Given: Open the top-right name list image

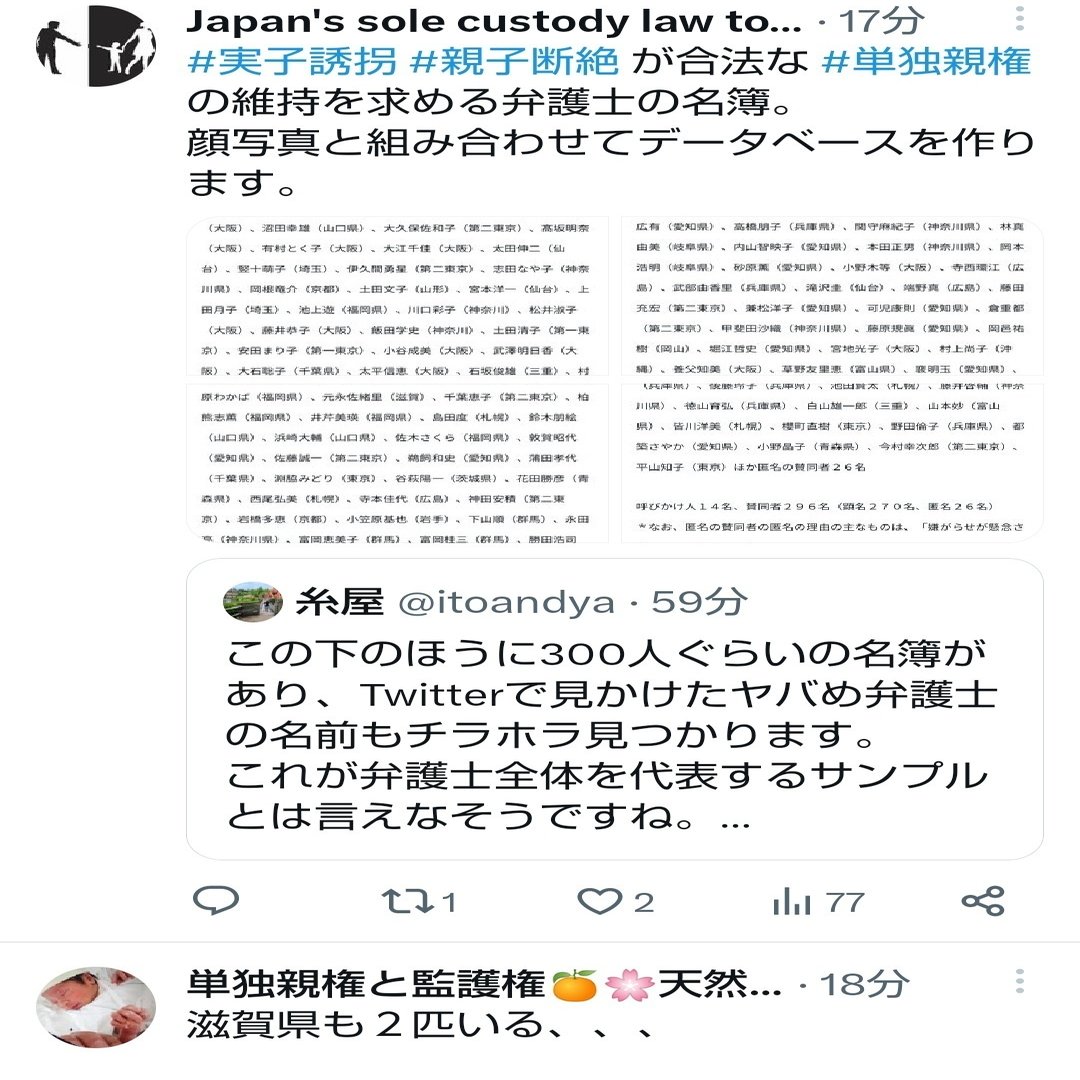Looking at the screenshot, I should pos(832,296).
